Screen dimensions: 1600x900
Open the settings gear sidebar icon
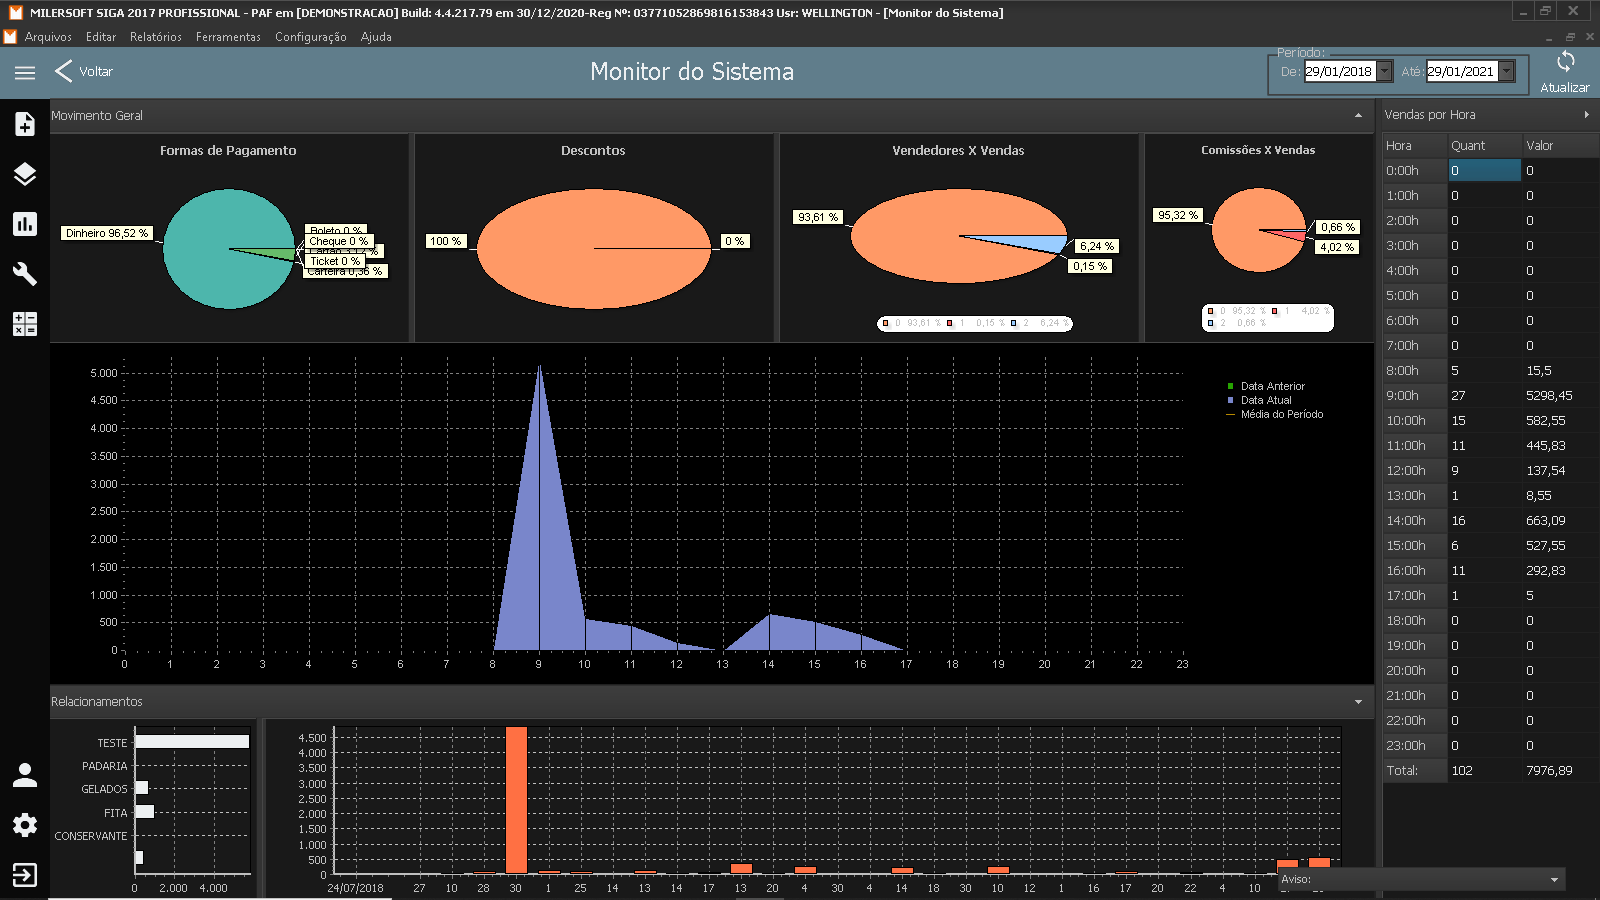click(x=25, y=825)
